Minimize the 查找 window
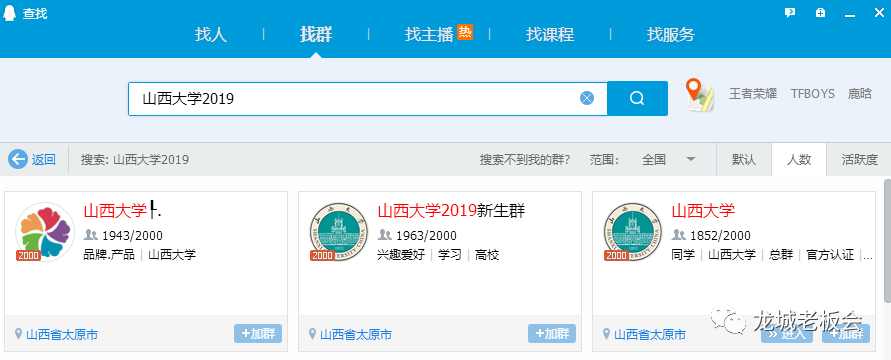Screen dimensions: 891x360 [x=850, y=14]
